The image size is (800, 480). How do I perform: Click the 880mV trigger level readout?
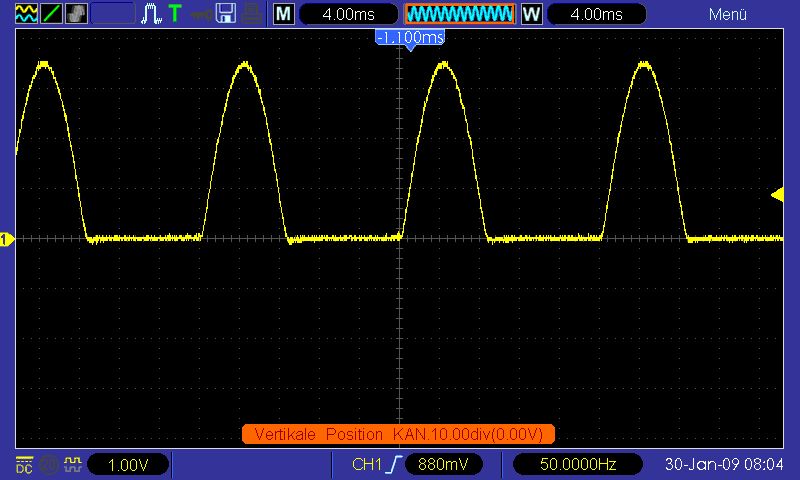(x=443, y=464)
